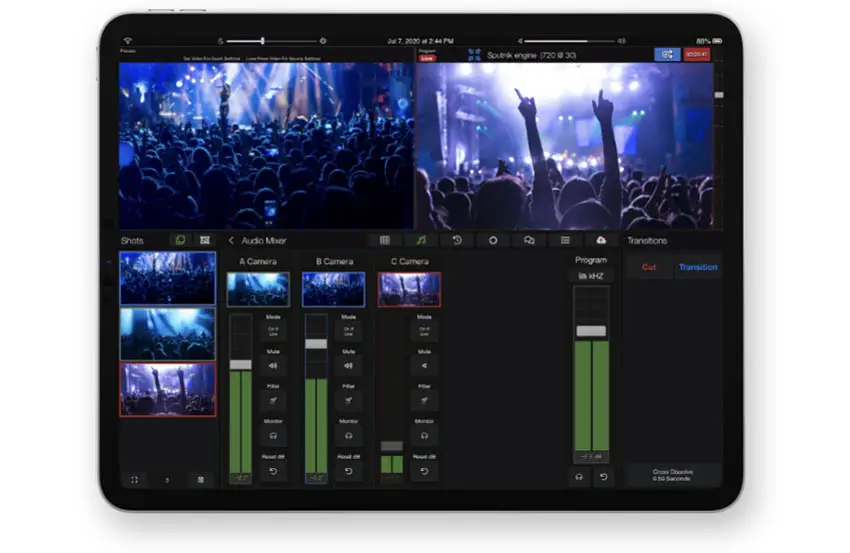The image size is (850, 553).
Task: Select the C Camera mixer thumbnail
Action: (409, 290)
